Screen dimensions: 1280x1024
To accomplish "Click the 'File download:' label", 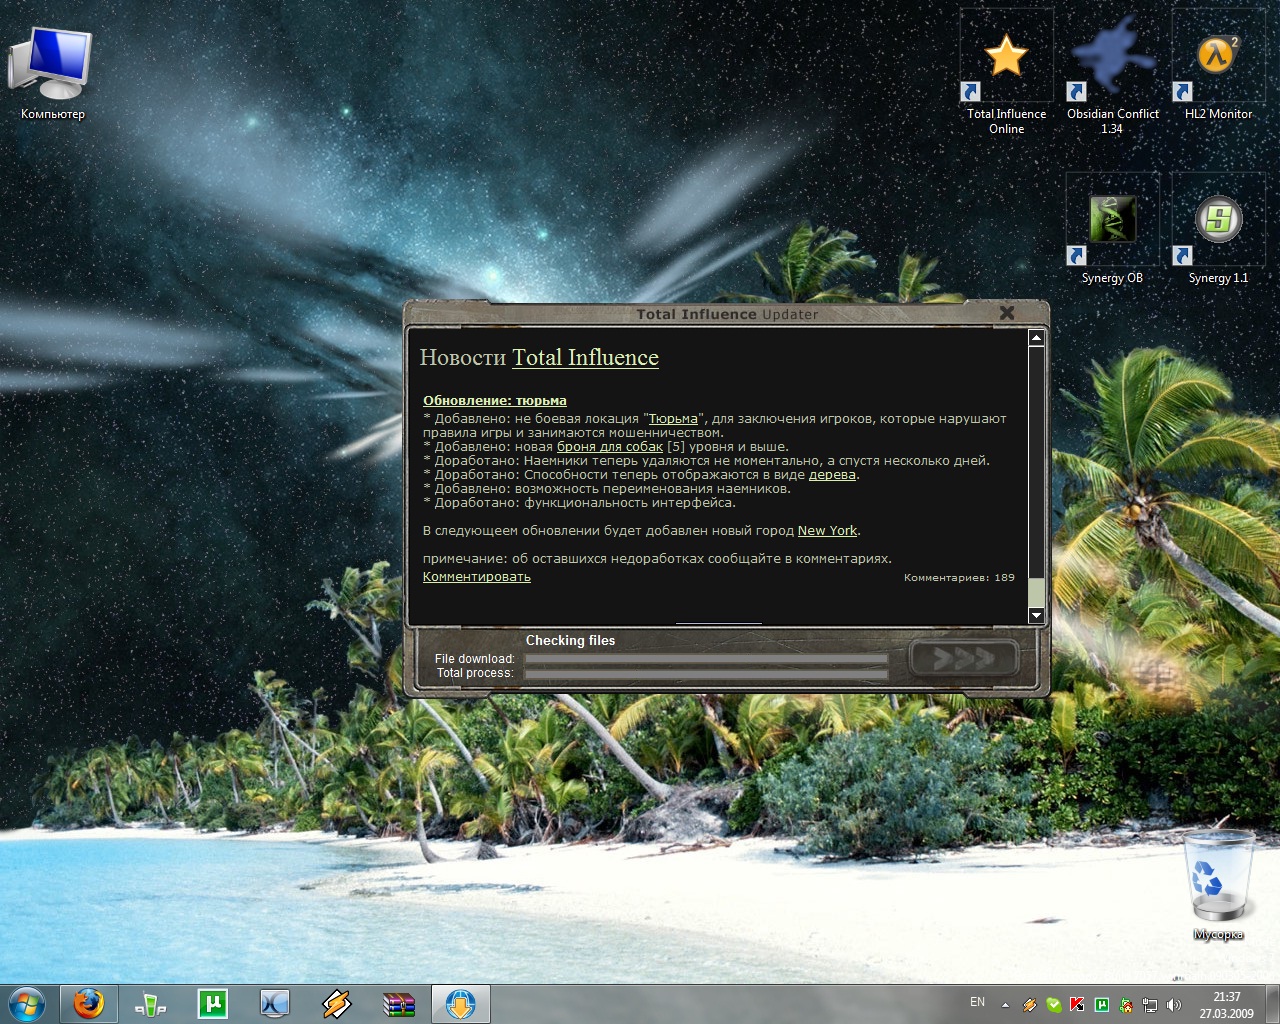I will pos(475,659).
